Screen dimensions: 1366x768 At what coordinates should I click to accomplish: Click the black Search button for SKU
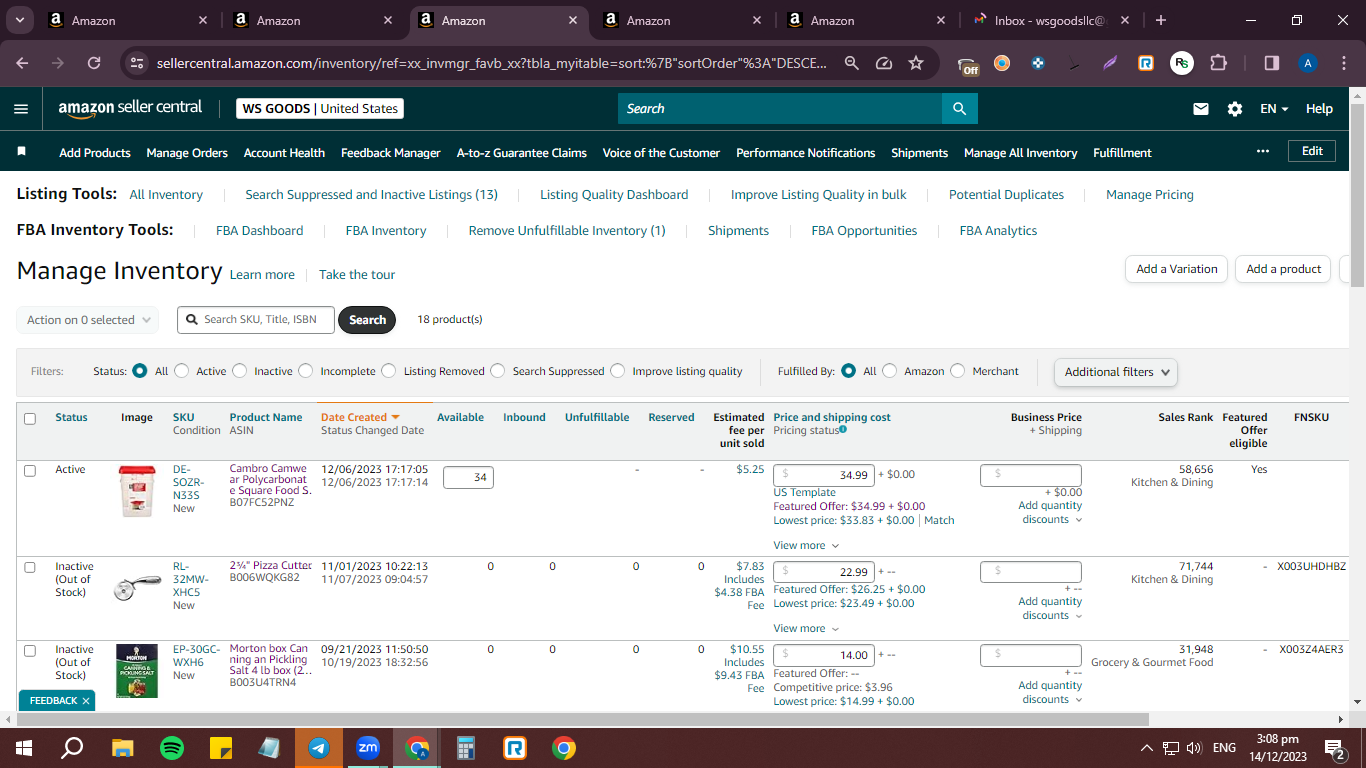tap(367, 320)
